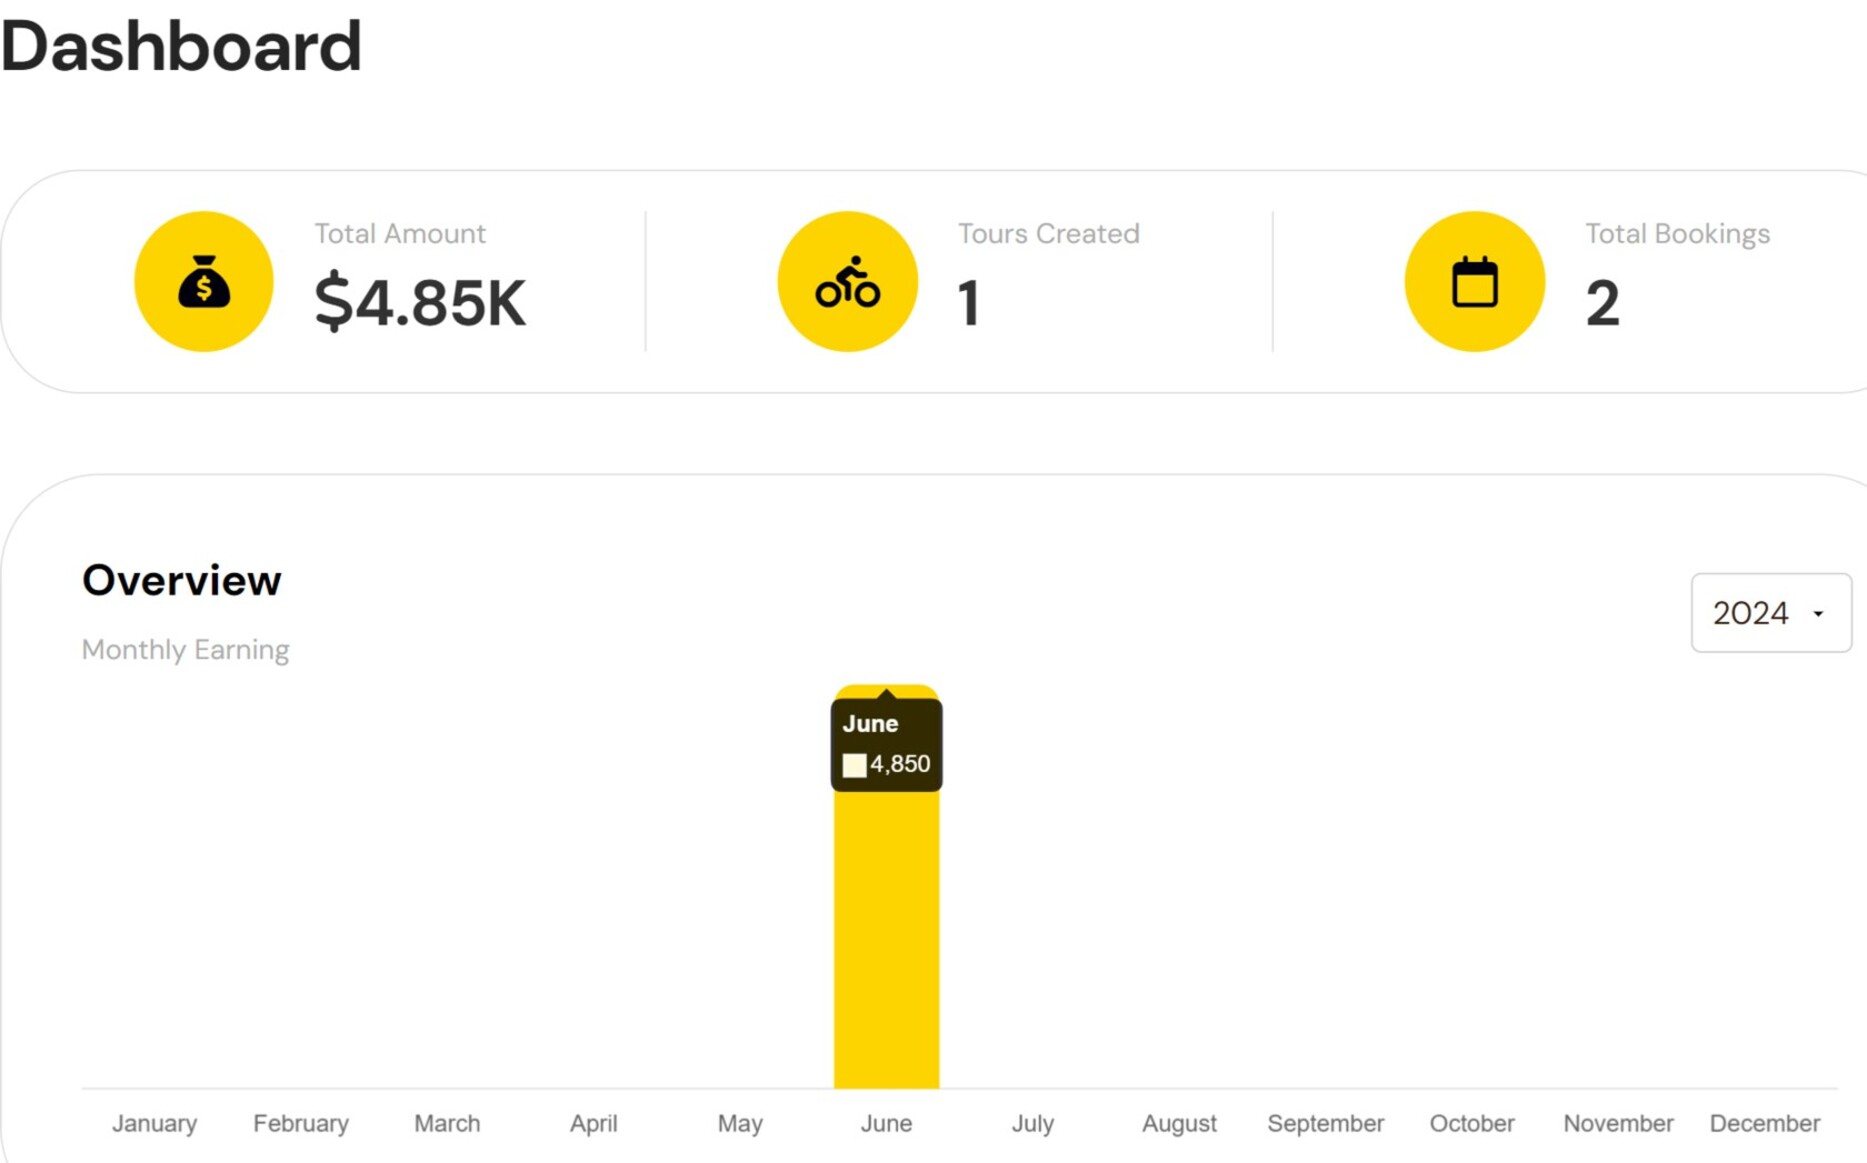
Task: Click the Monthly Earning subtitle
Action: [x=186, y=650]
